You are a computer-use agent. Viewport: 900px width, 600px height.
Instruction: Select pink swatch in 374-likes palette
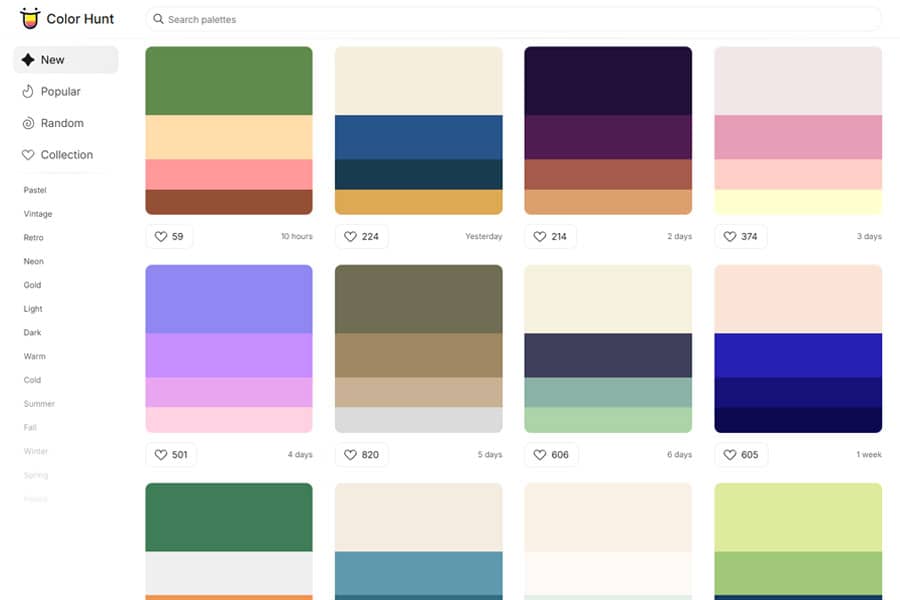point(798,137)
